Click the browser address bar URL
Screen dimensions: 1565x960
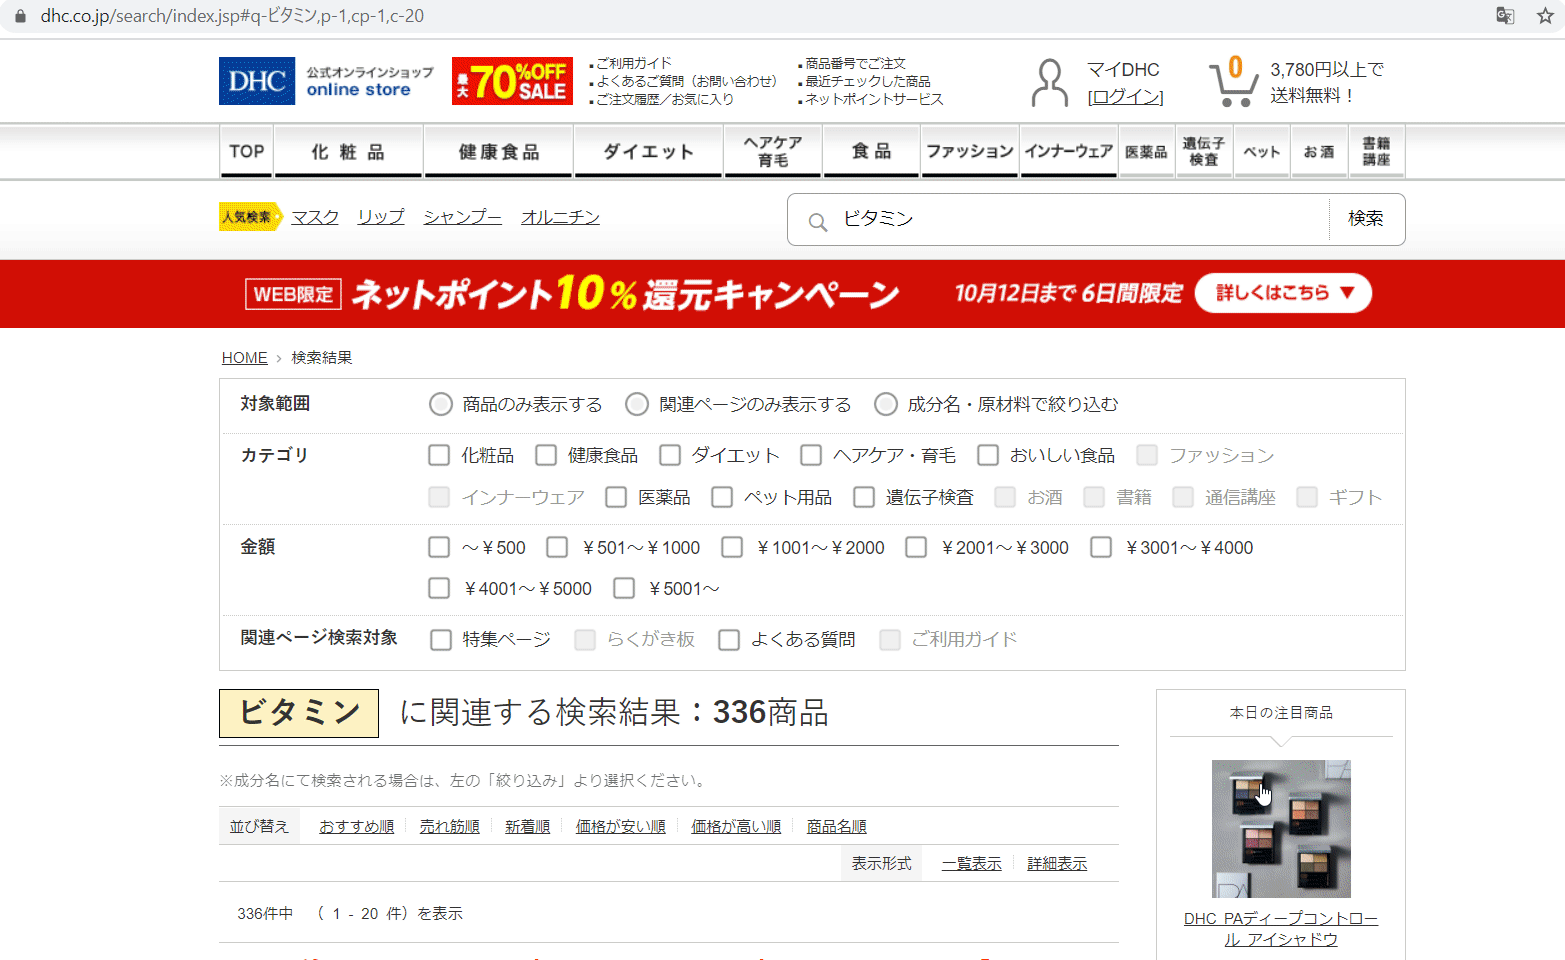pyautogui.click(x=232, y=16)
